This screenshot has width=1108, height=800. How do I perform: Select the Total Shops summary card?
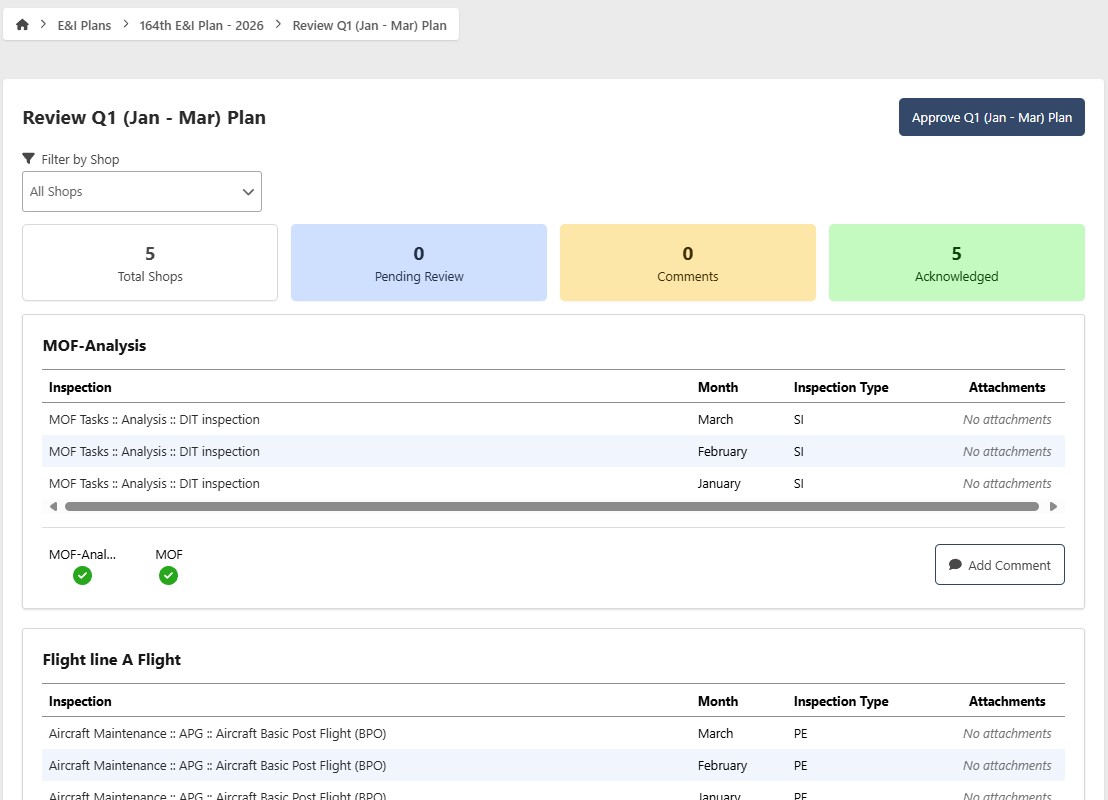(x=150, y=262)
